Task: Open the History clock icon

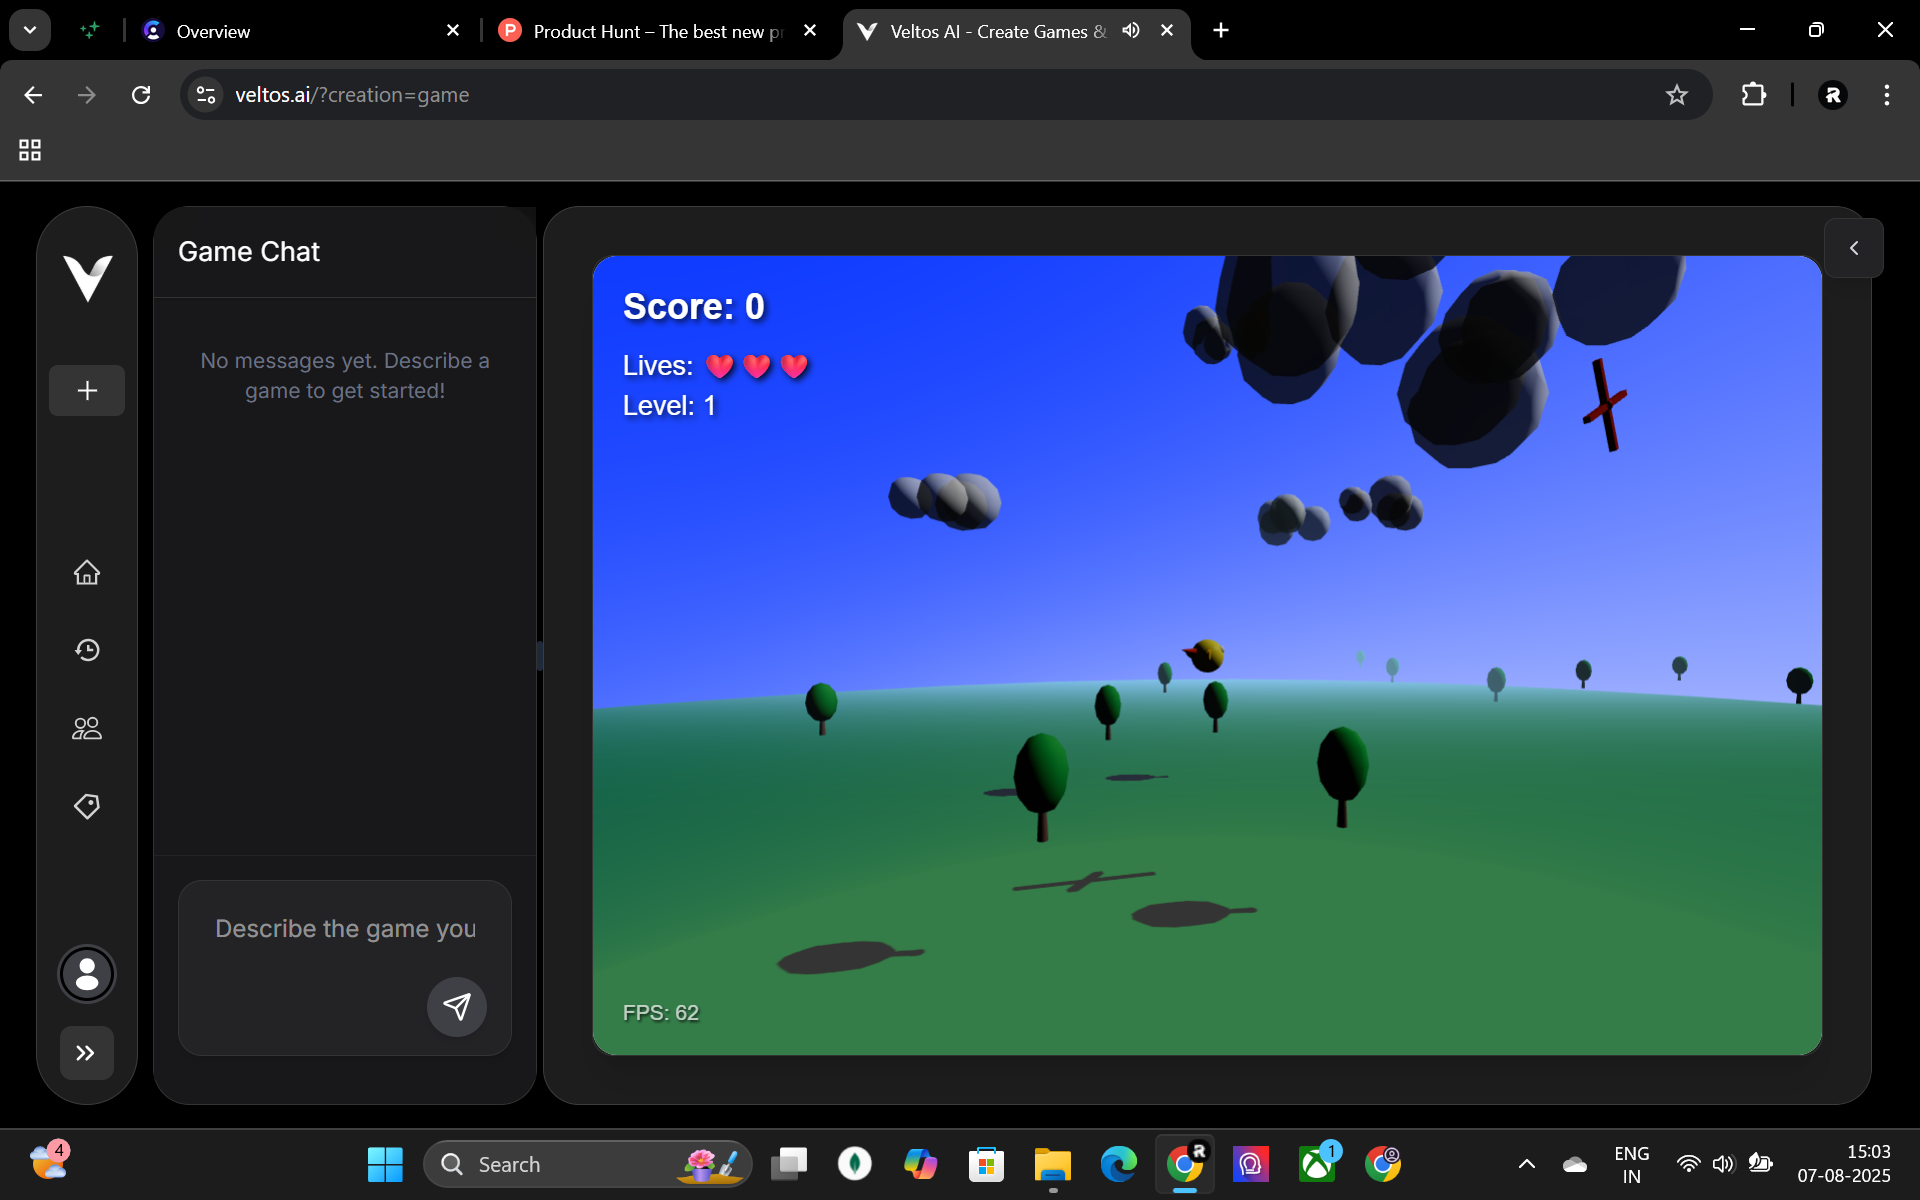Action: pyautogui.click(x=87, y=650)
